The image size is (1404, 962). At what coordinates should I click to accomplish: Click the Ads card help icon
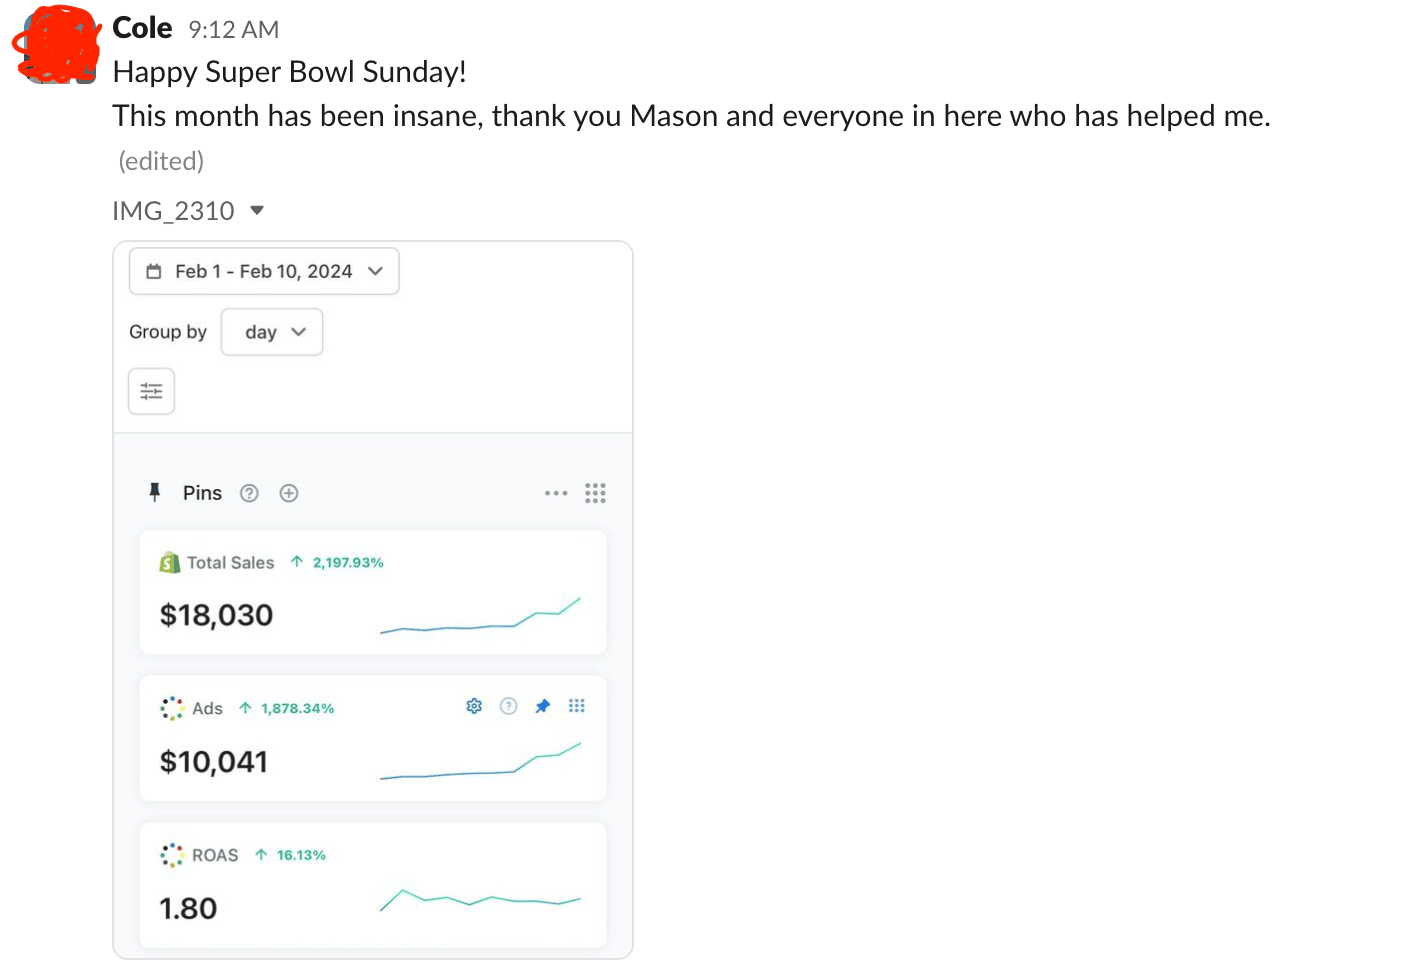tap(509, 706)
